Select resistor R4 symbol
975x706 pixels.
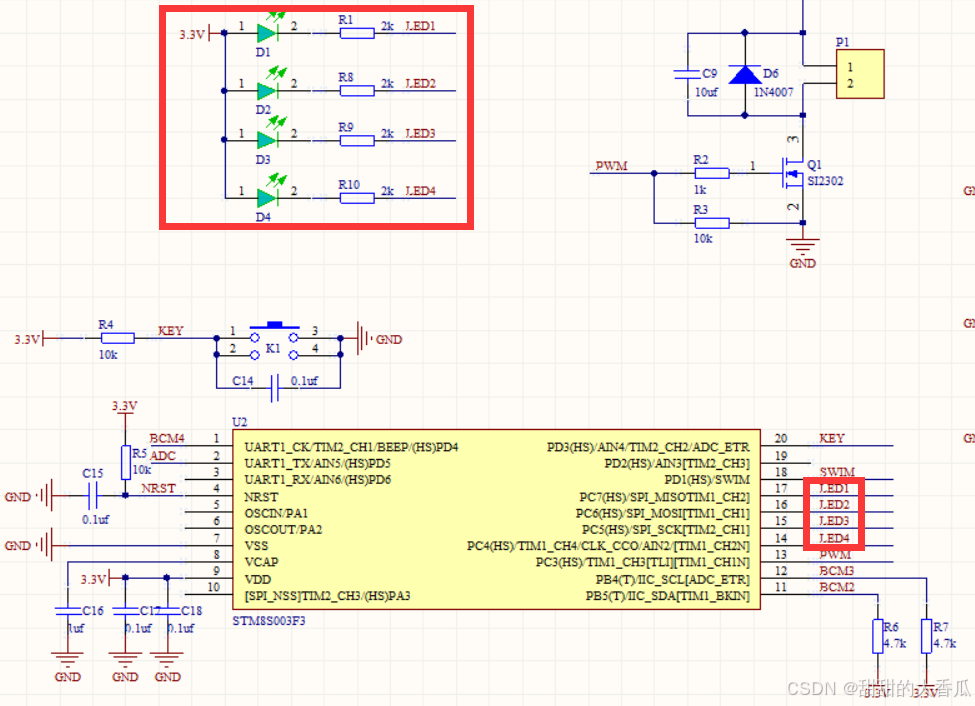click(x=118, y=338)
